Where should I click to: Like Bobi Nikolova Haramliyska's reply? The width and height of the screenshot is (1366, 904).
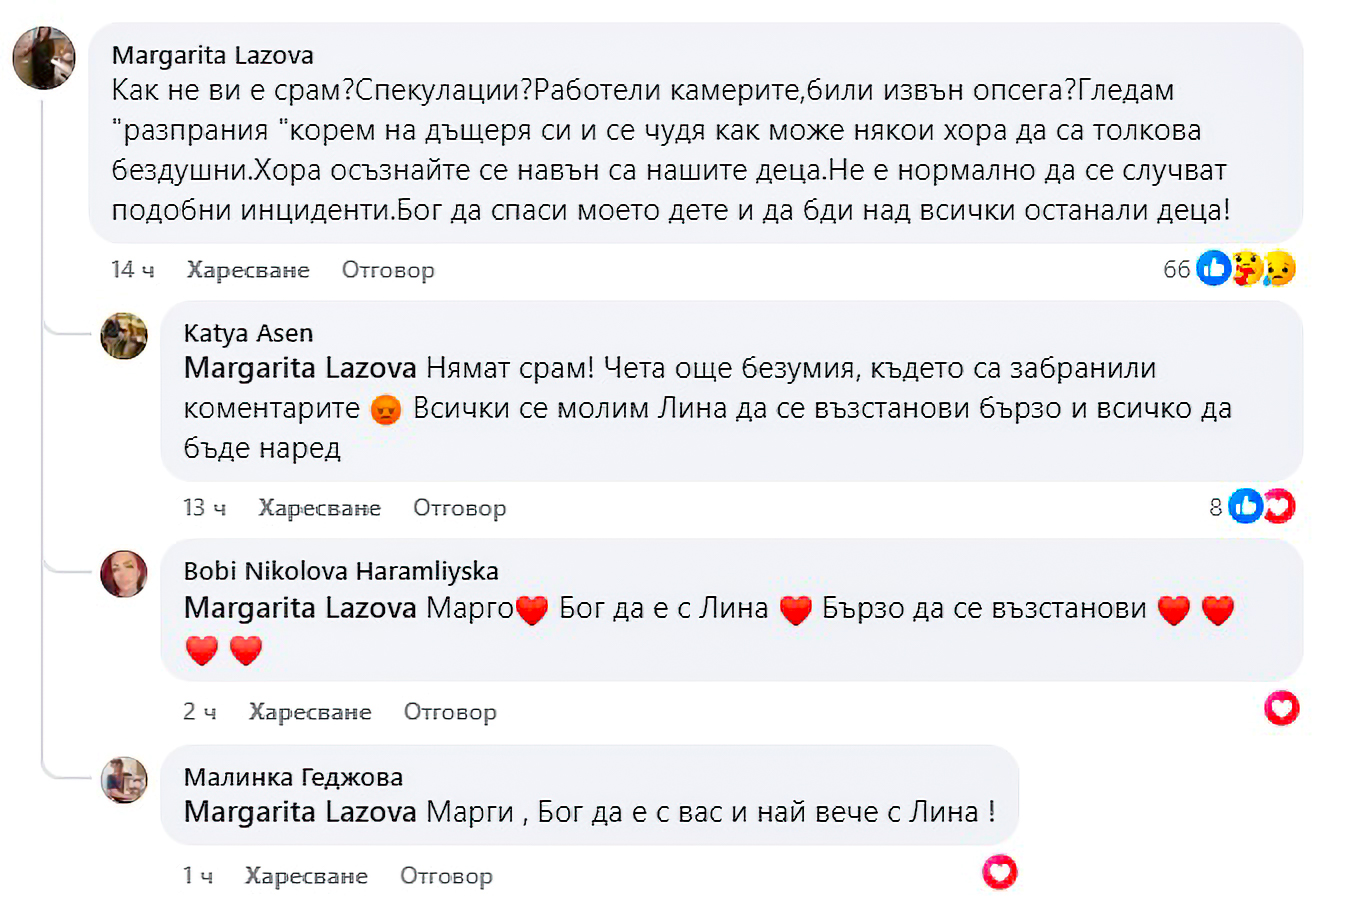tap(310, 712)
